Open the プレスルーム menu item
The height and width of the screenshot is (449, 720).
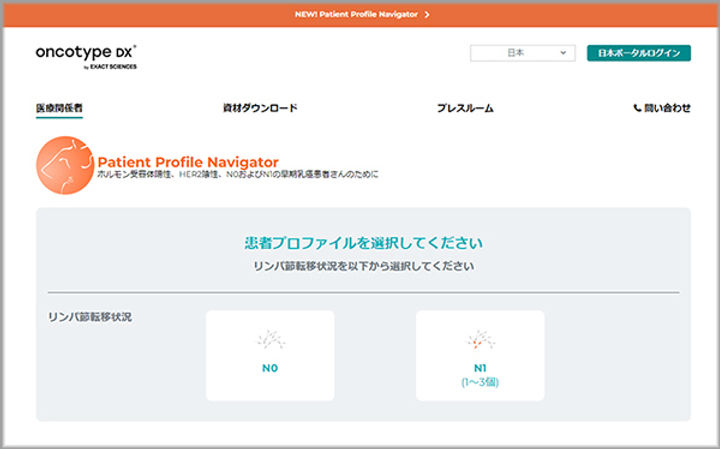tap(465, 108)
